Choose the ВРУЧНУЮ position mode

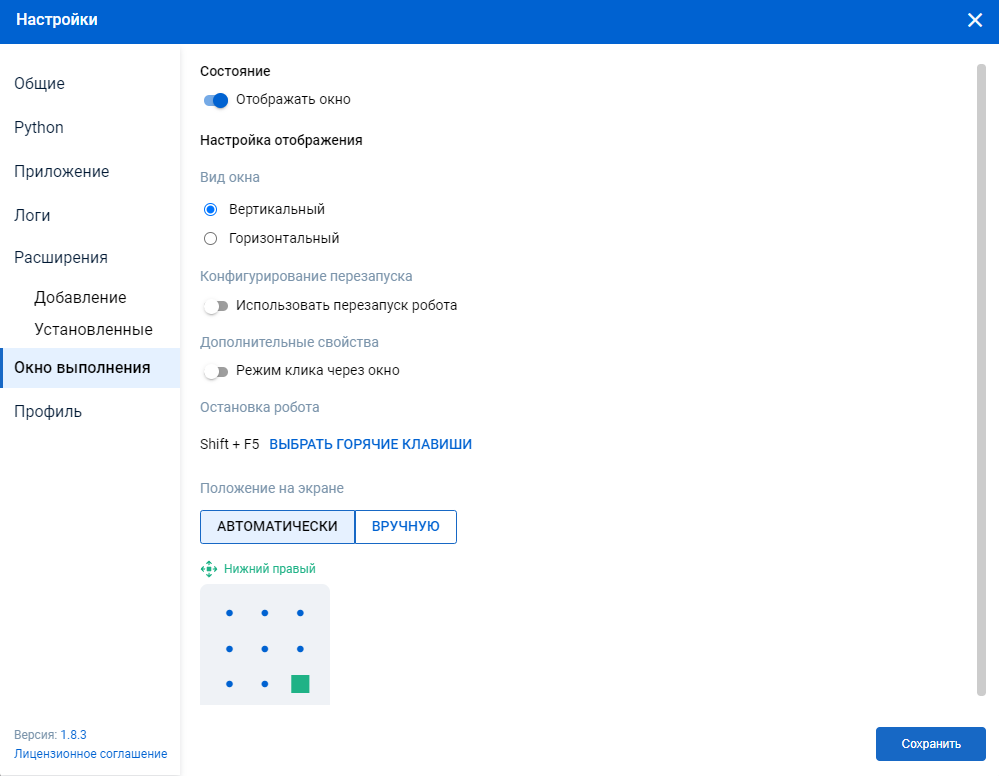click(406, 527)
